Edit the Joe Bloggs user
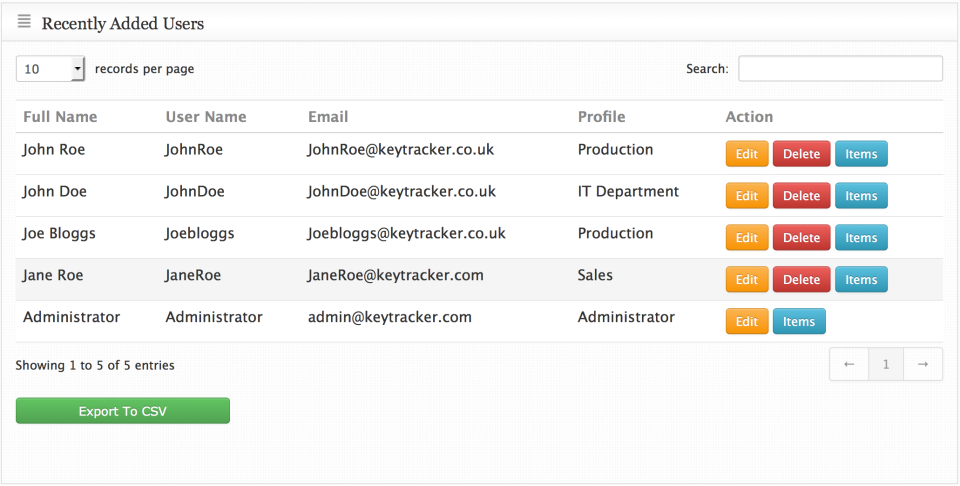The width and height of the screenshot is (960, 486). pyautogui.click(x=747, y=238)
